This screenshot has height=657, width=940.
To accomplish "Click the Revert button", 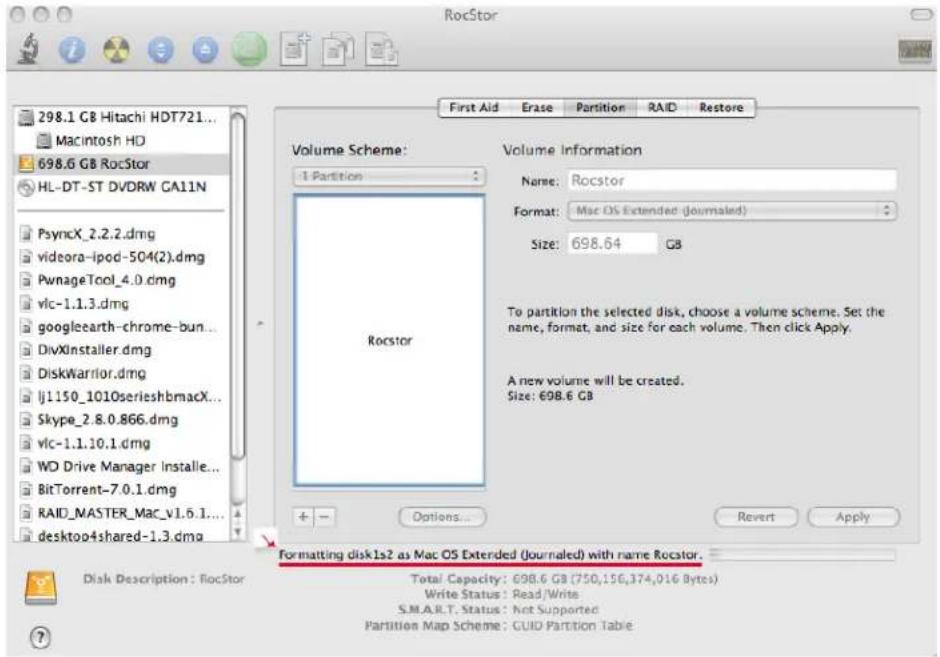I will coord(755,517).
